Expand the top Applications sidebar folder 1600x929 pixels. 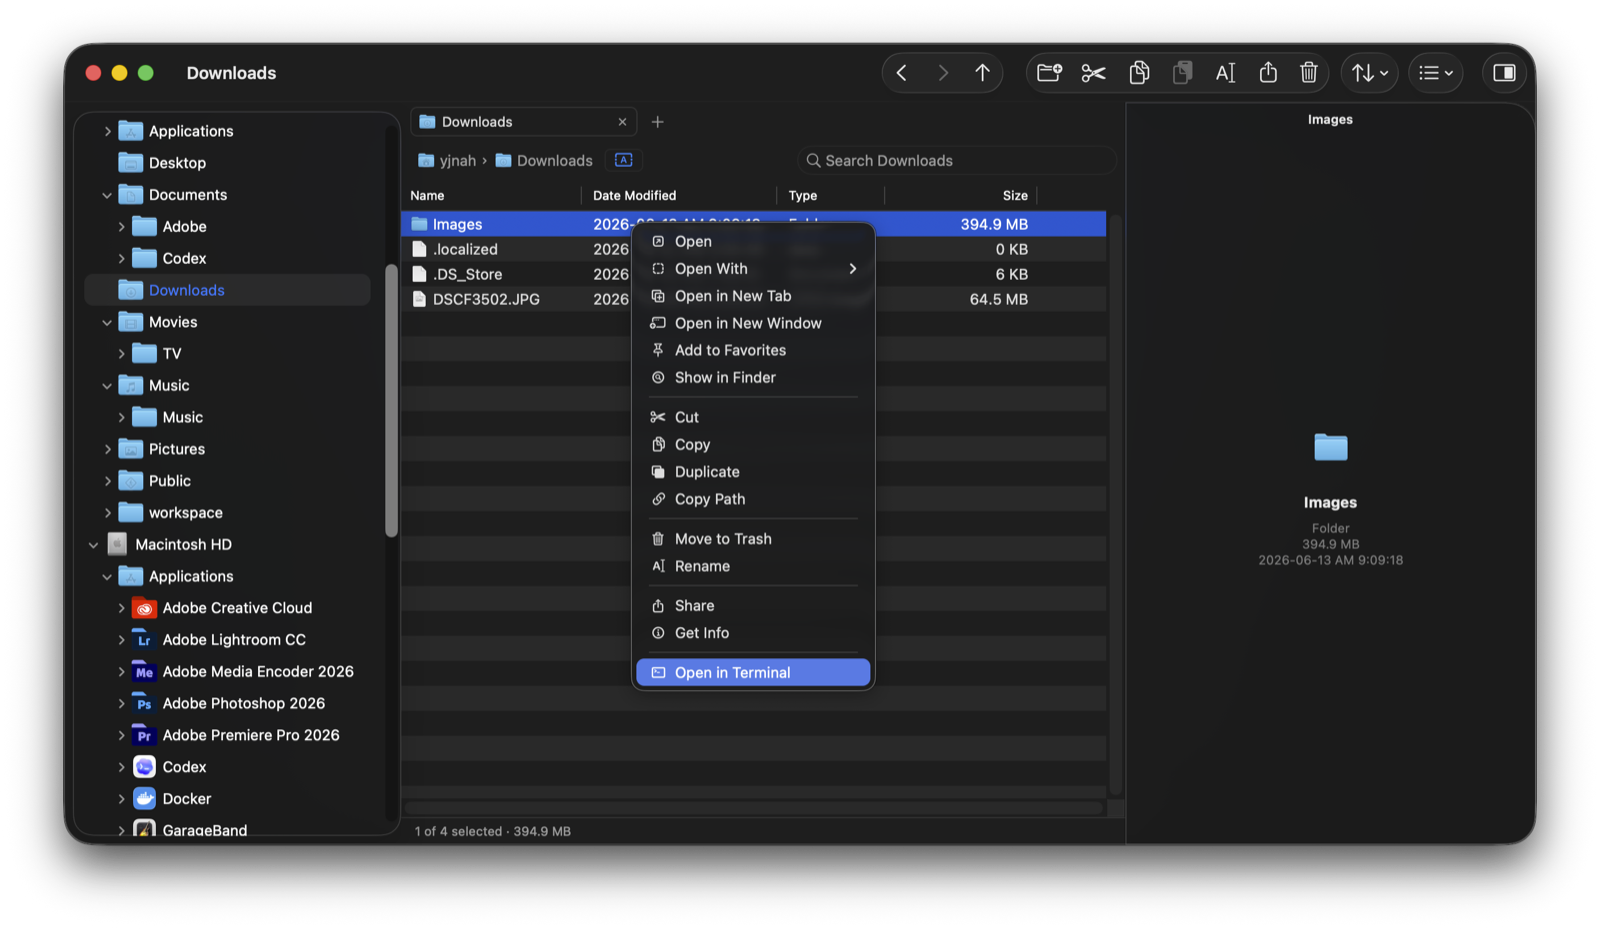point(107,131)
